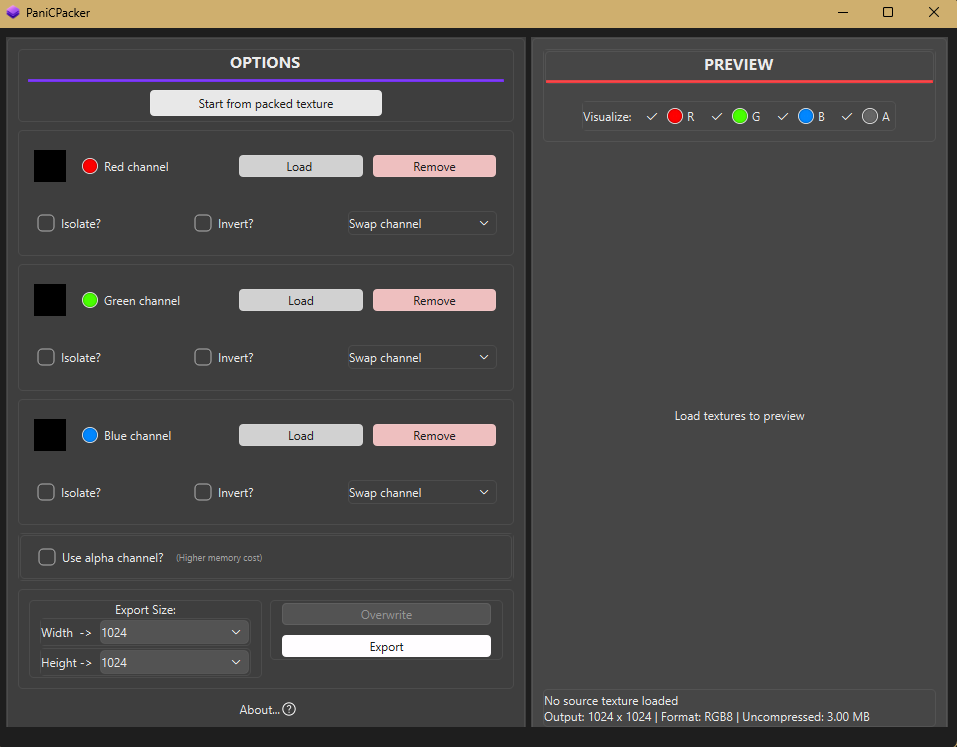
Task: Enable Invert for the Red channel
Action: (203, 223)
